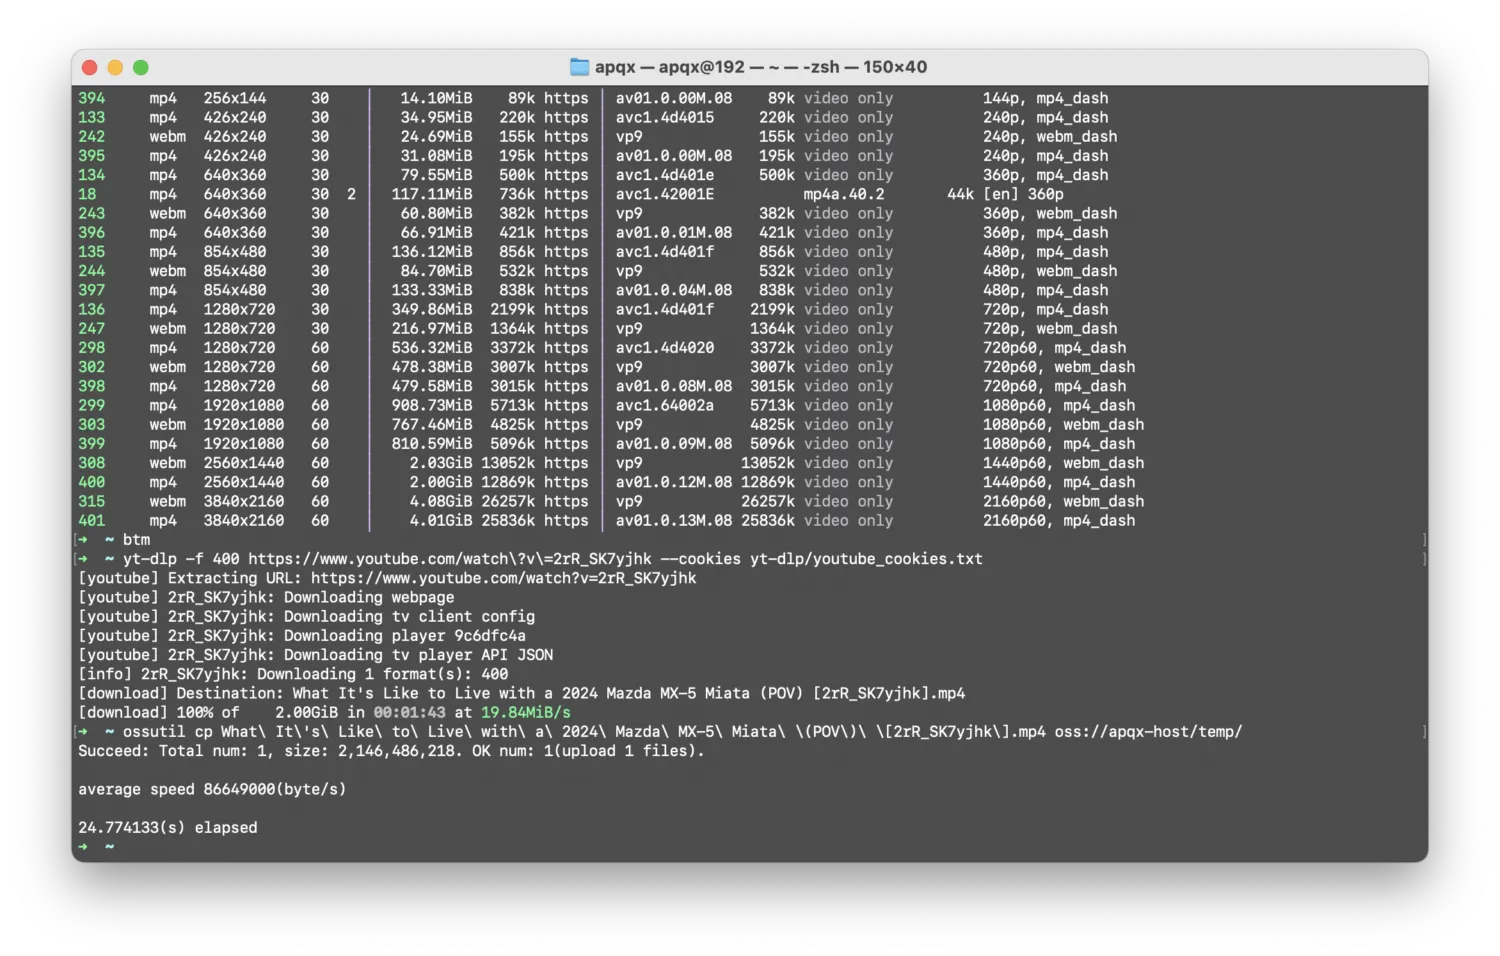Click the green 19.84MiB/s download speed

525,713
